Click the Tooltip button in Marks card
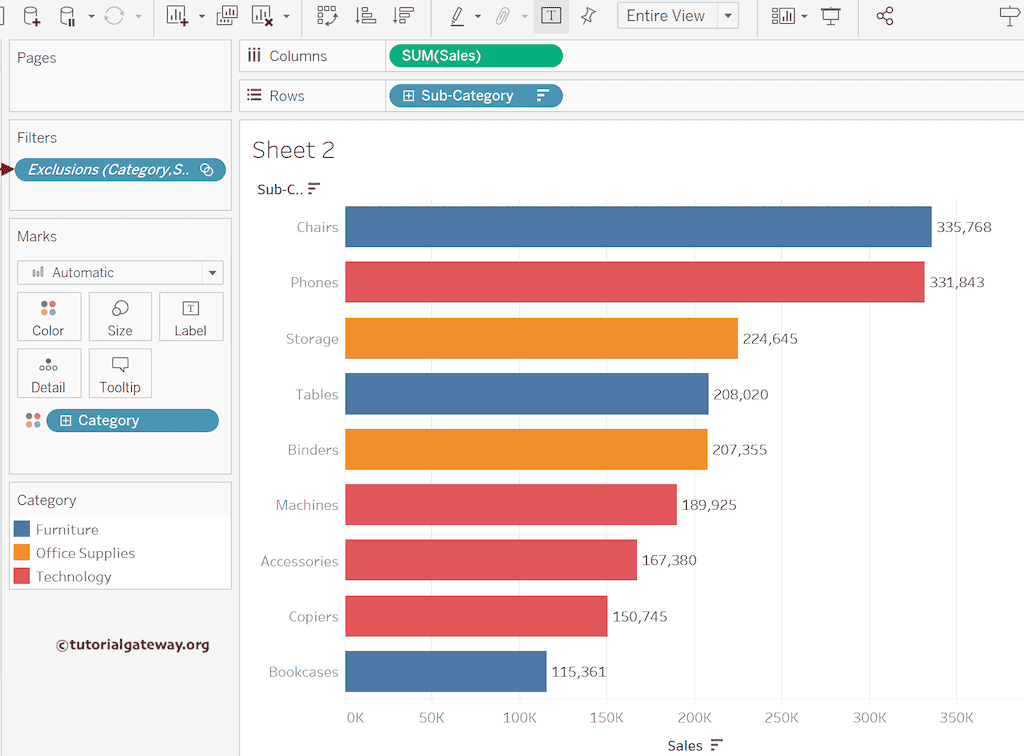This screenshot has width=1024, height=756. pos(120,373)
